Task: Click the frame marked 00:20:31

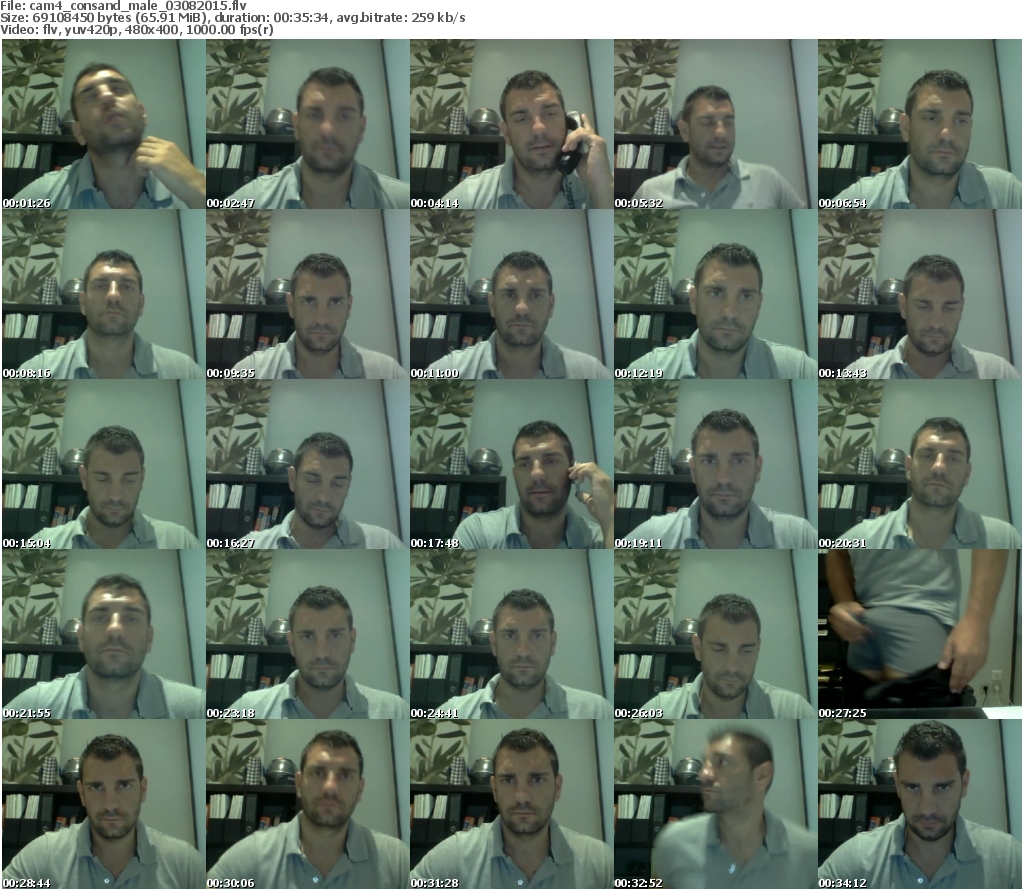Action: pos(920,464)
